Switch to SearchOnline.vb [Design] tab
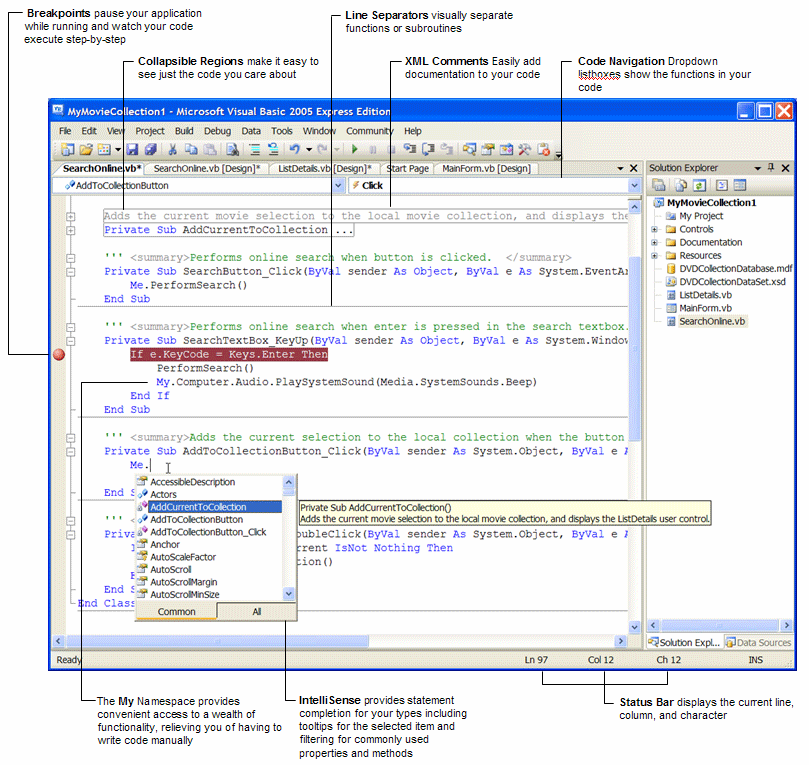 [x=207, y=169]
